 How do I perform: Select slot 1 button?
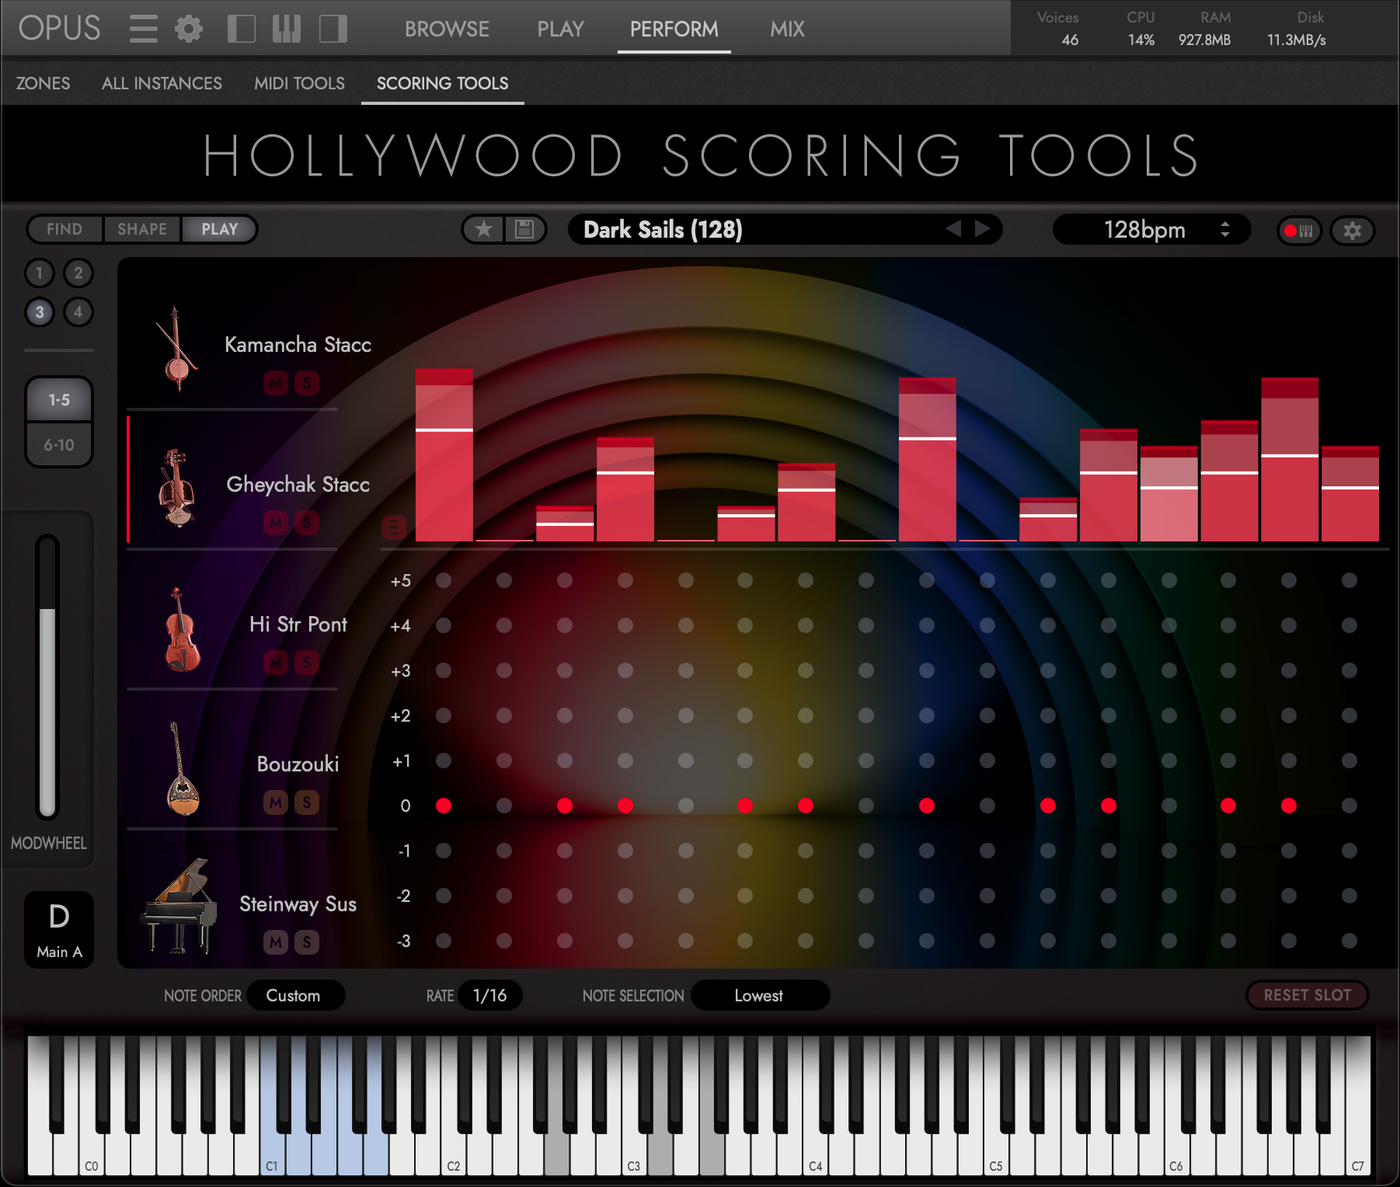click(x=39, y=273)
